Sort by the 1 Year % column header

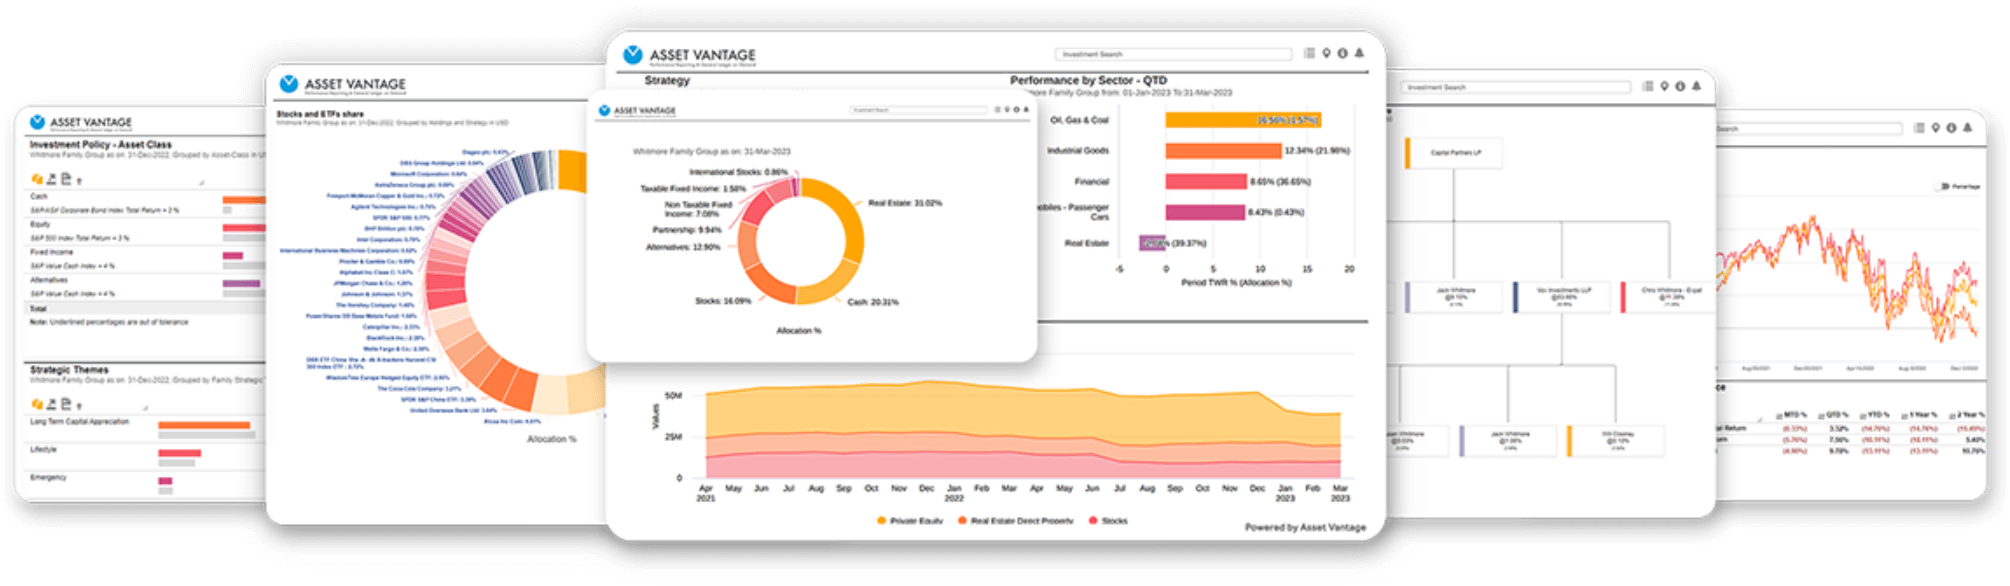pyautogui.click(x=1920, y=414)
